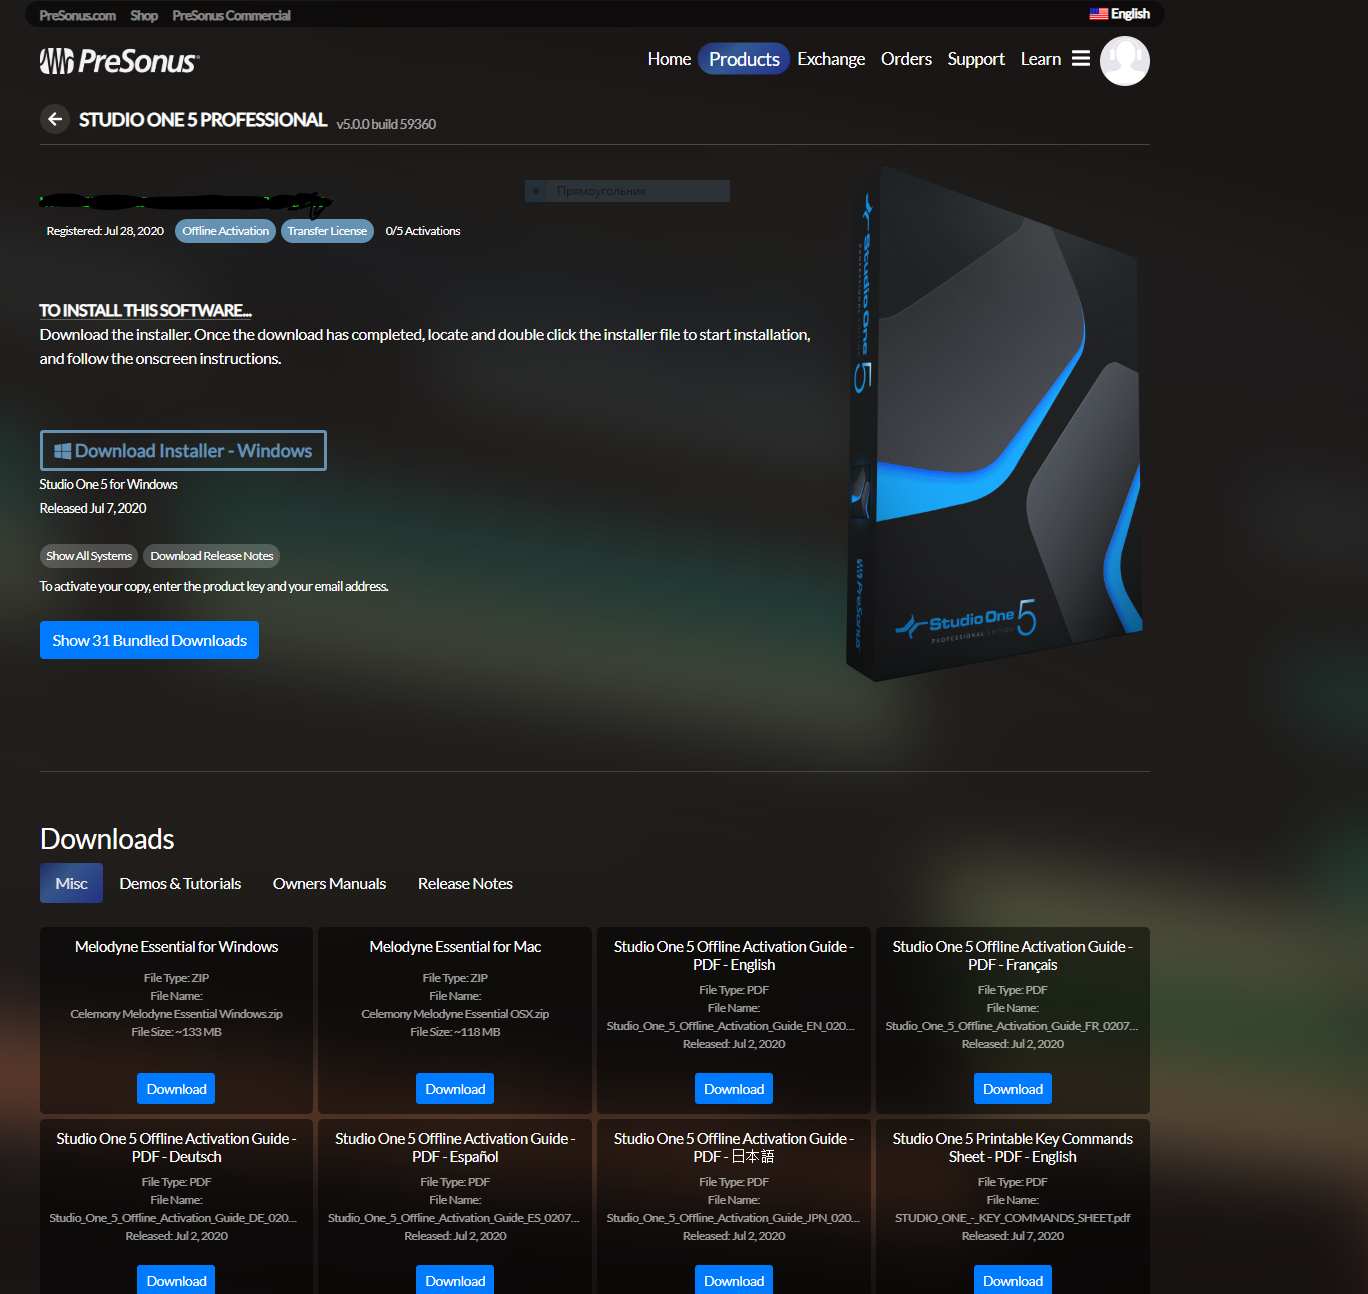This screenshot has width=1368, height=1294.
Task: Click the Studio One 5 box image
Action: click(x=995, y=423)
